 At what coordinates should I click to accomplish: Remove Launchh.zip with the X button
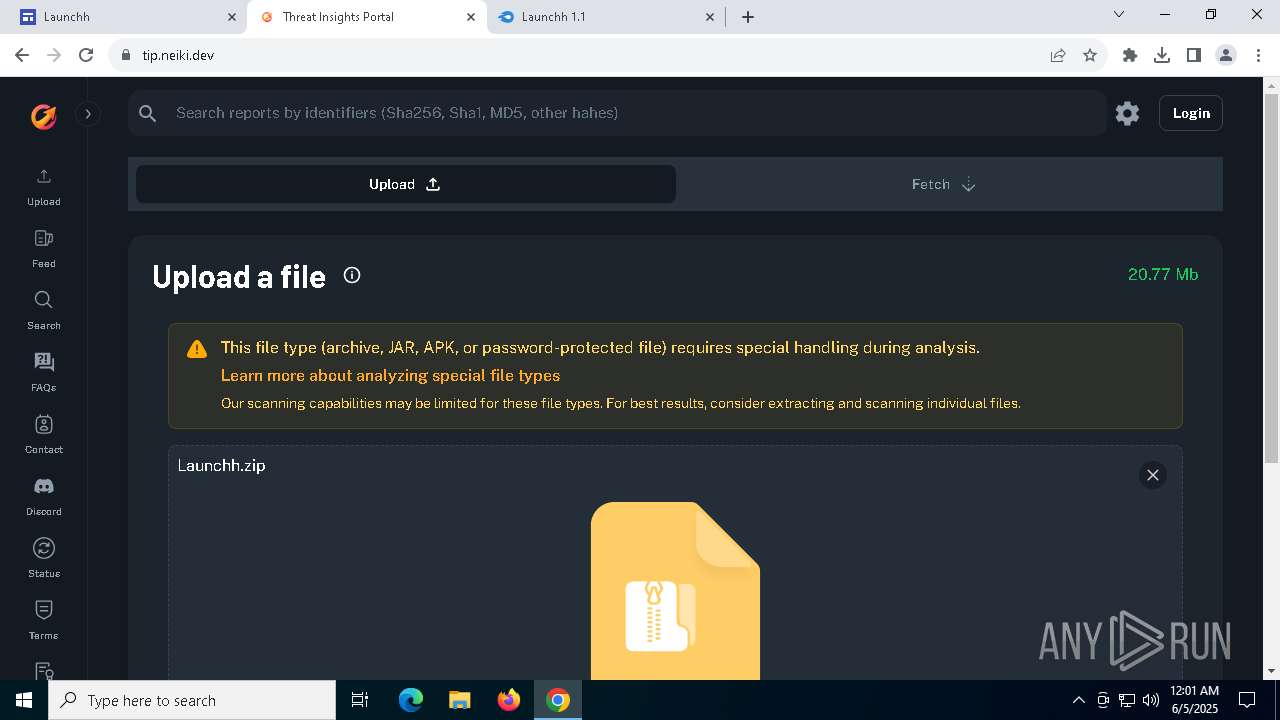(1153, 475)
